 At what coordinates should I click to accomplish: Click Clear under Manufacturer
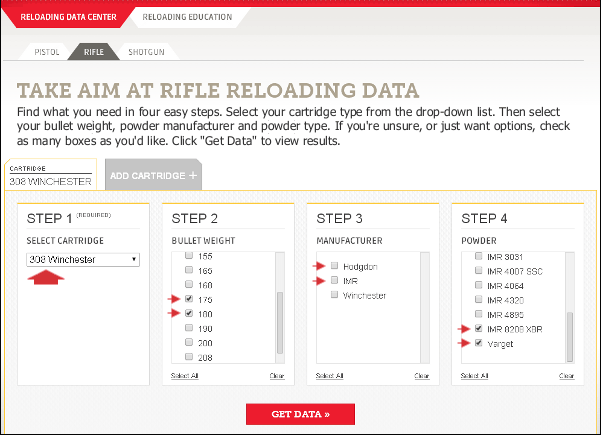coord(422,376)
